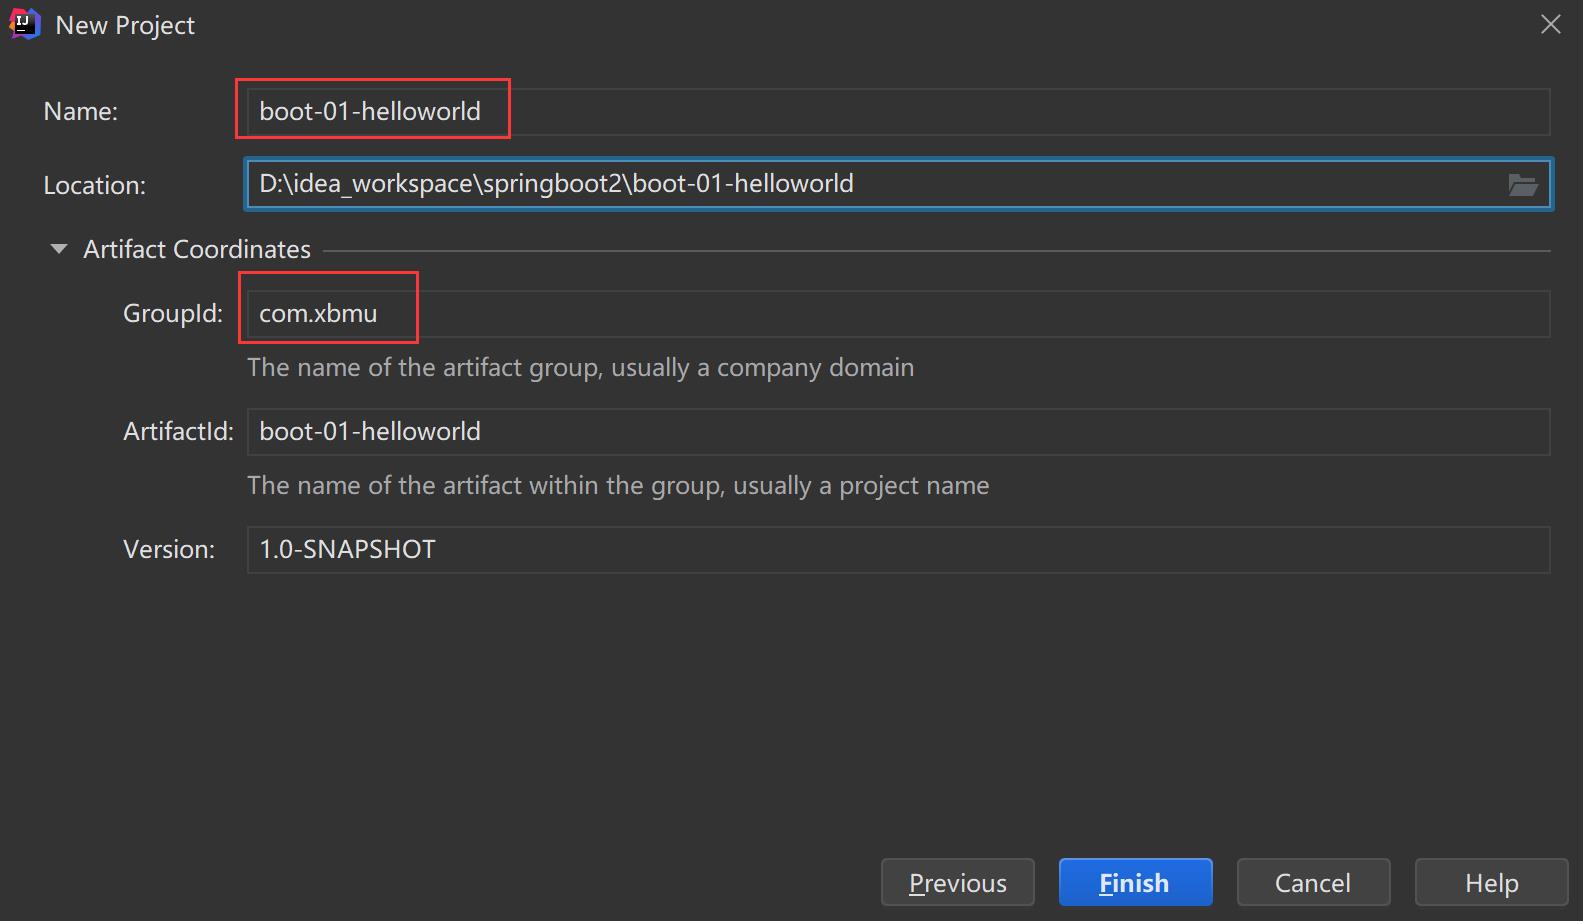
Task: Click the 'Location:' label
Action: [95, 185]
